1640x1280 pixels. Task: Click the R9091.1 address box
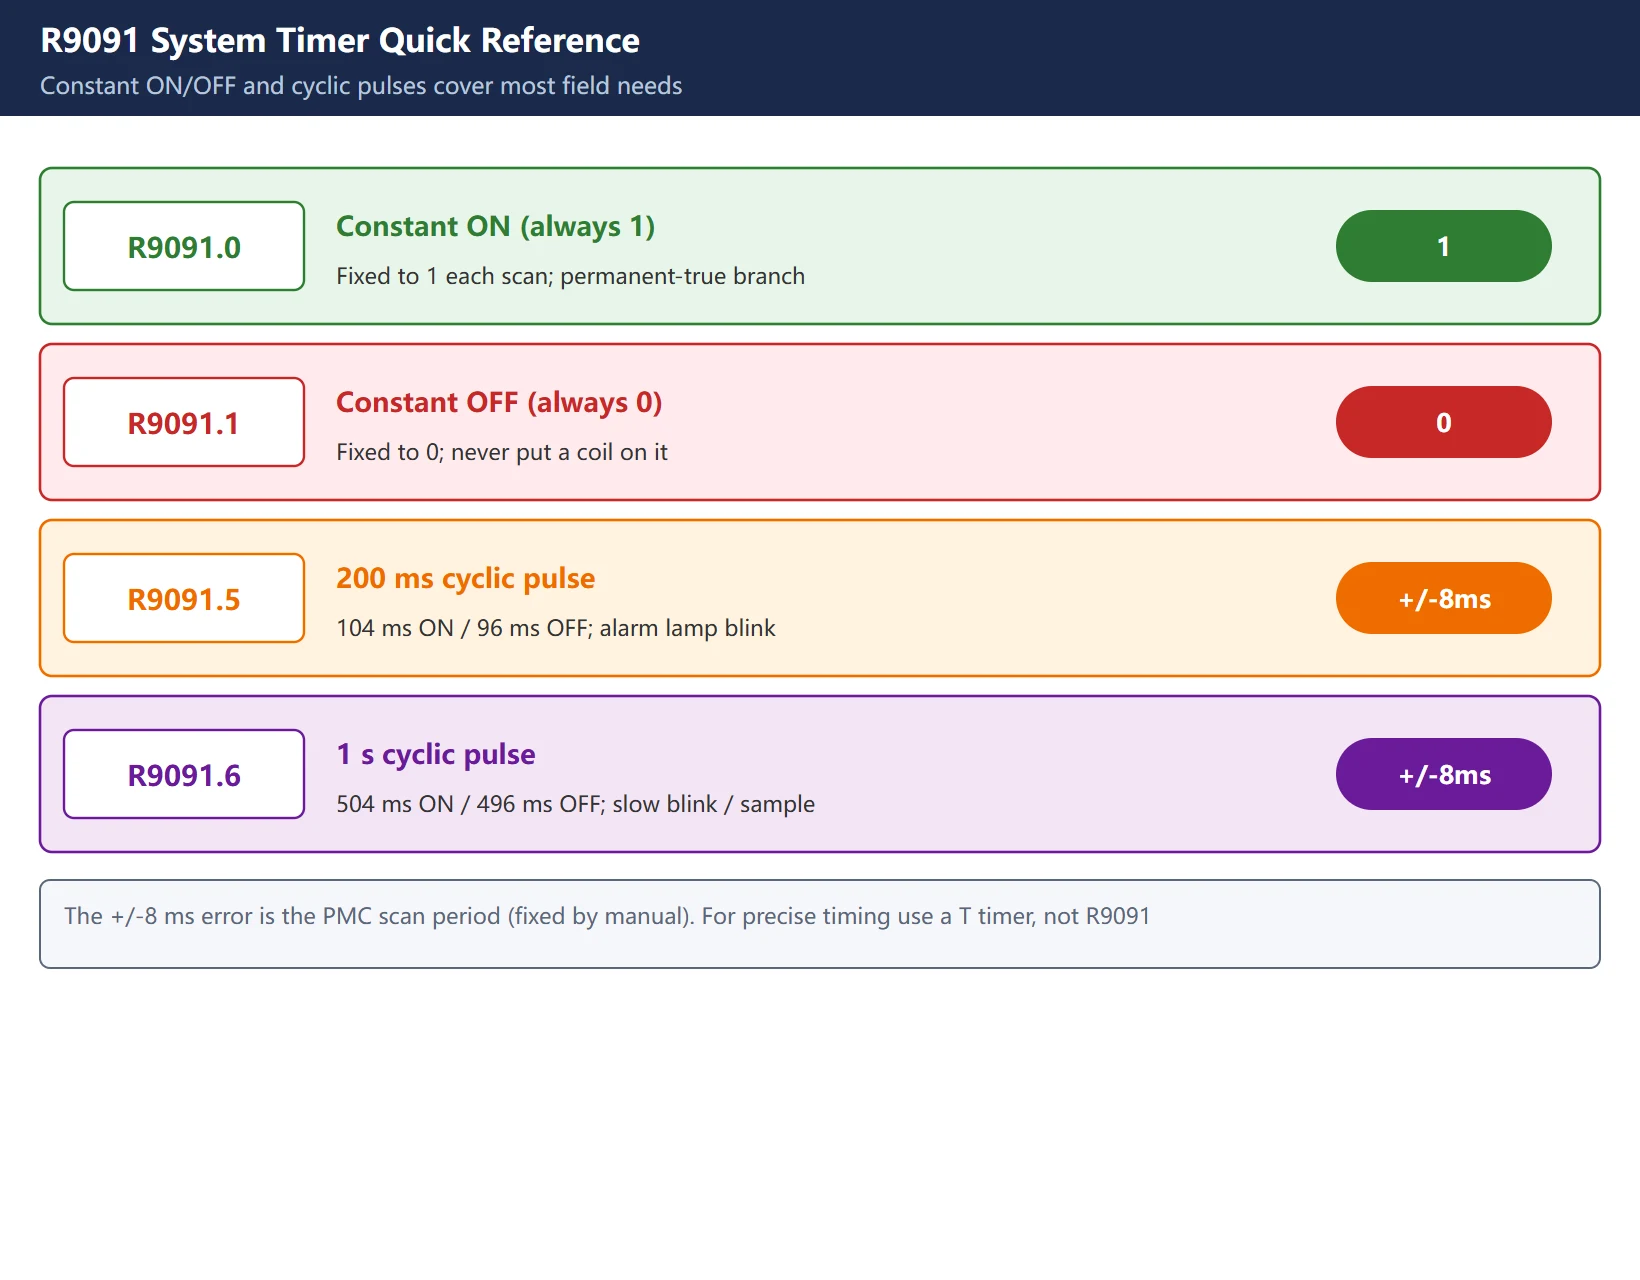(184, 422)
